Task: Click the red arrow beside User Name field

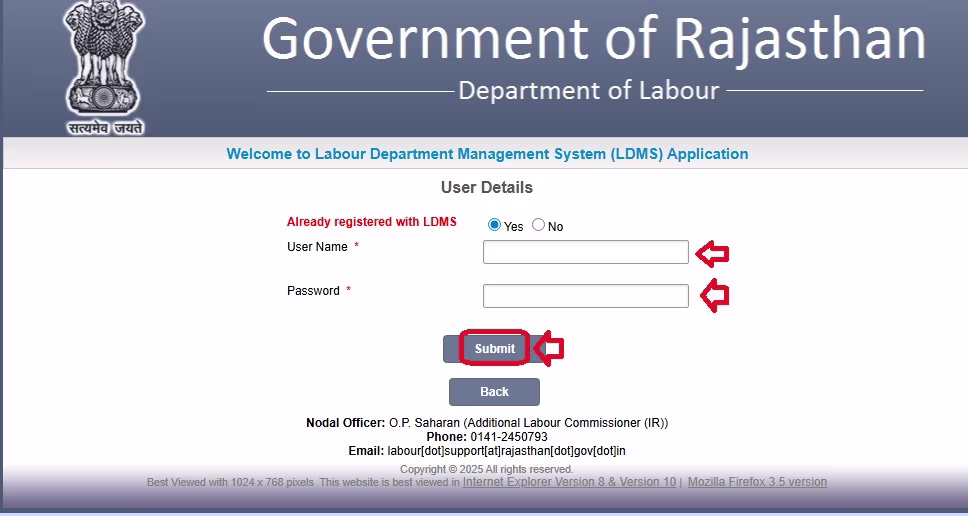Action: (712, 253)
